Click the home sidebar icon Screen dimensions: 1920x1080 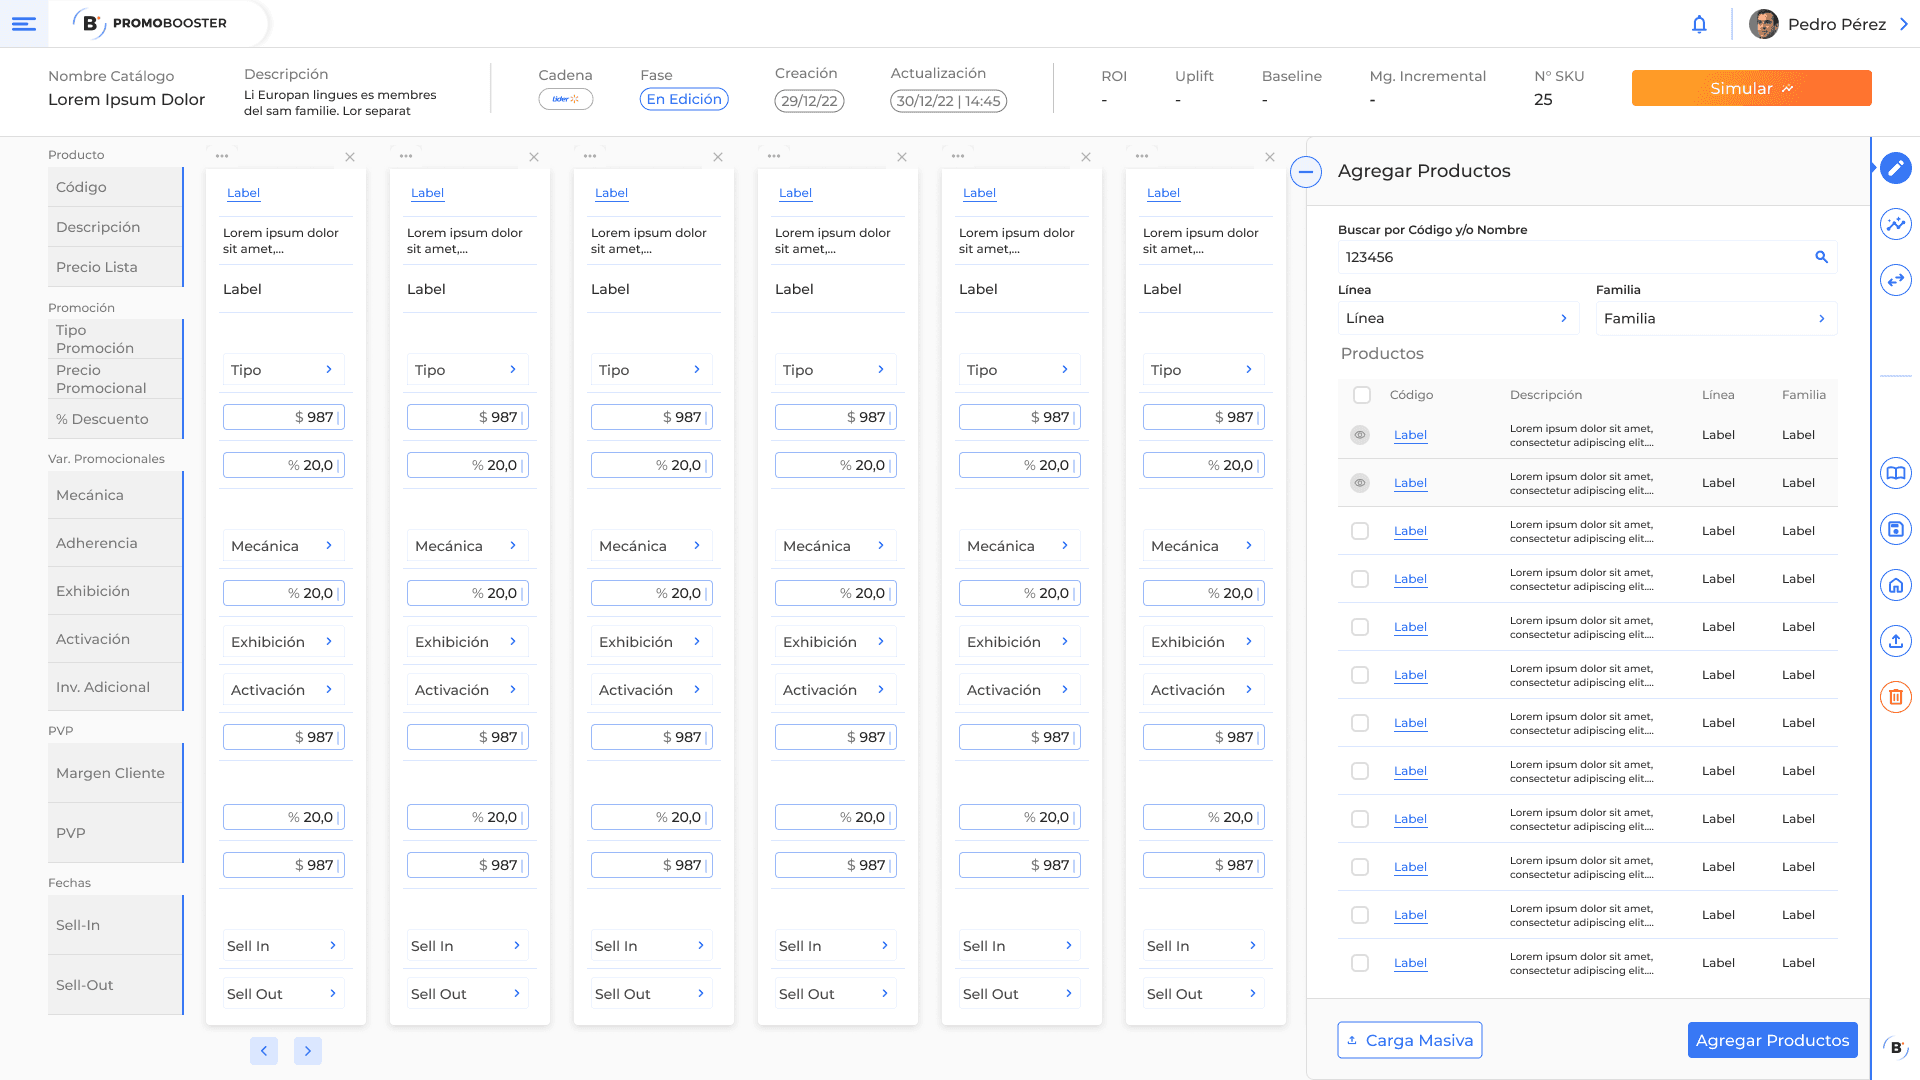click(1895, 585)
